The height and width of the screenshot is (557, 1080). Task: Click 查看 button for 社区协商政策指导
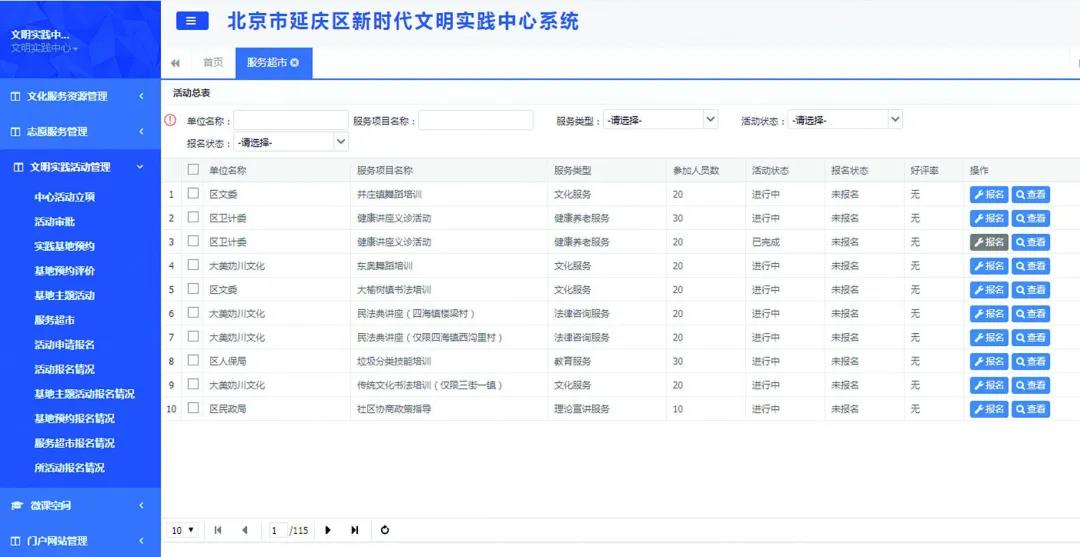point(1030,409)
